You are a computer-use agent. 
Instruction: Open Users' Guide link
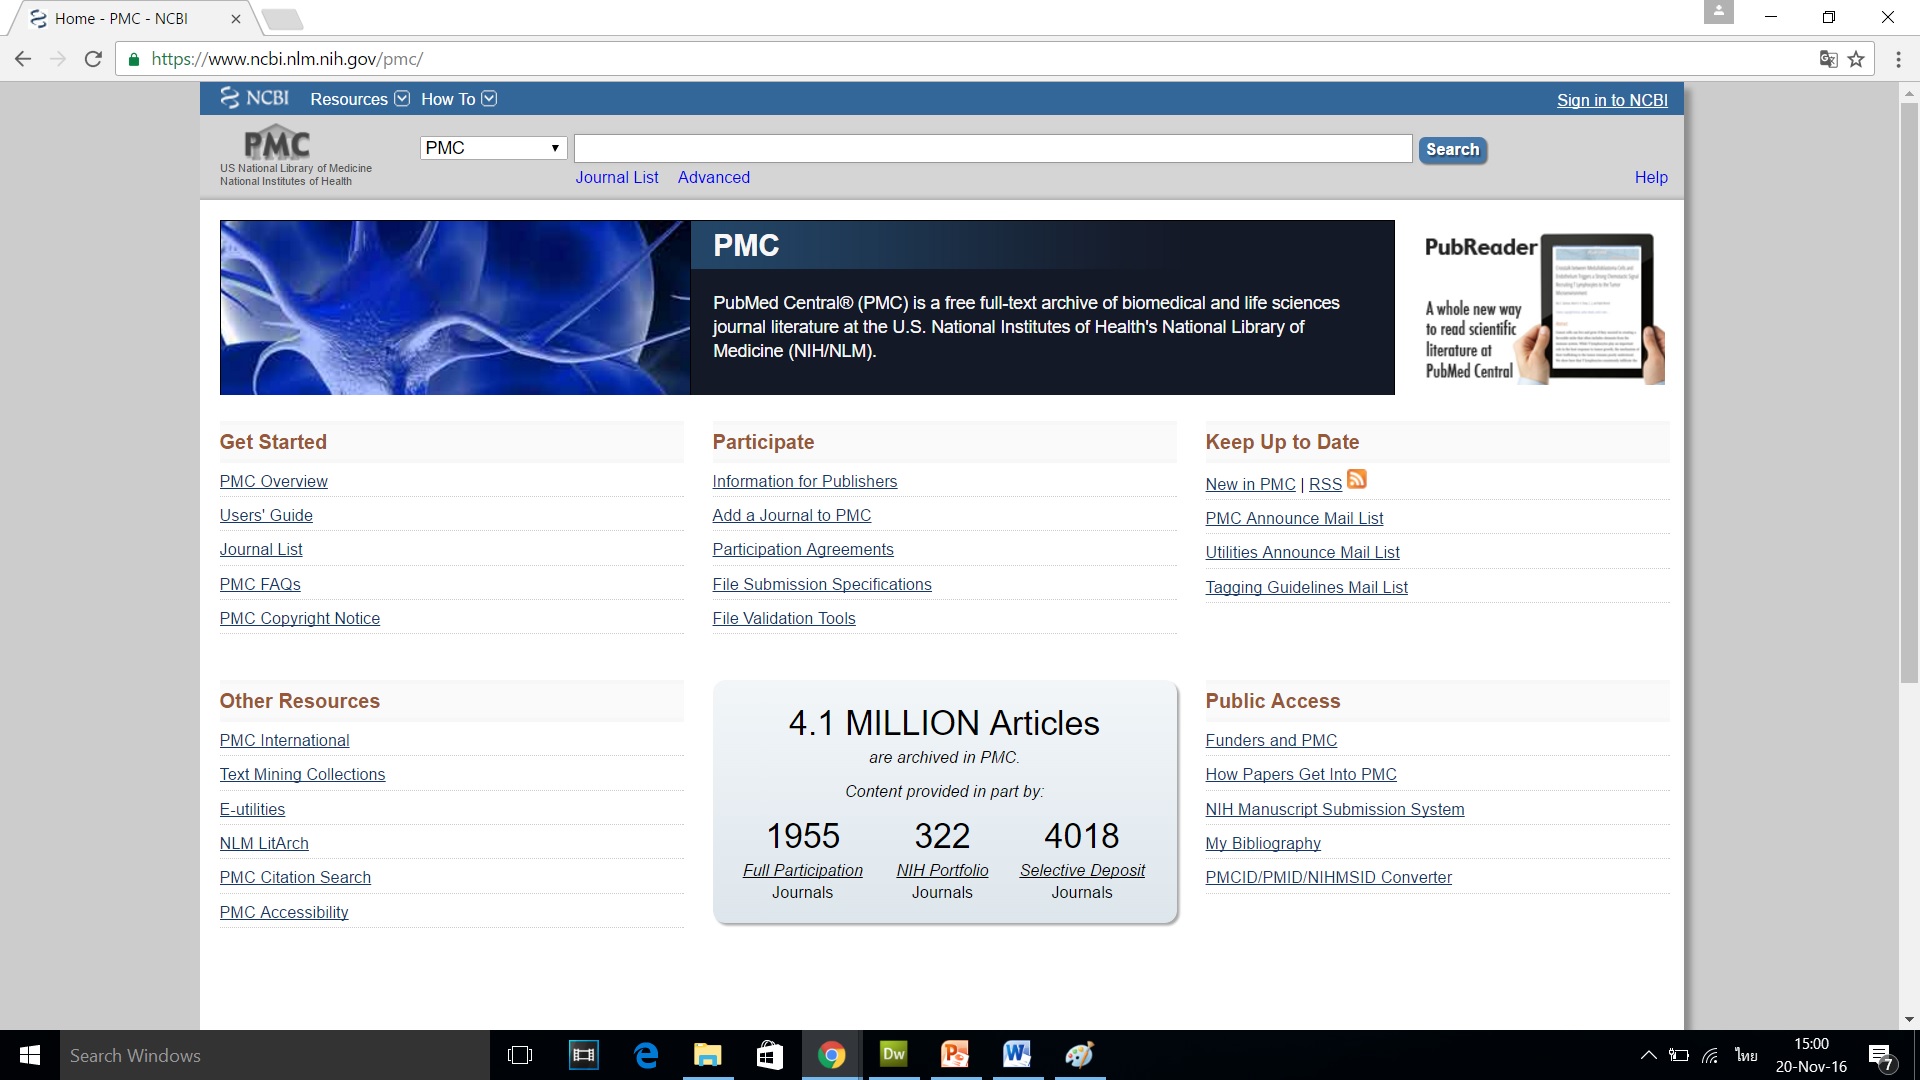(266, 515)
